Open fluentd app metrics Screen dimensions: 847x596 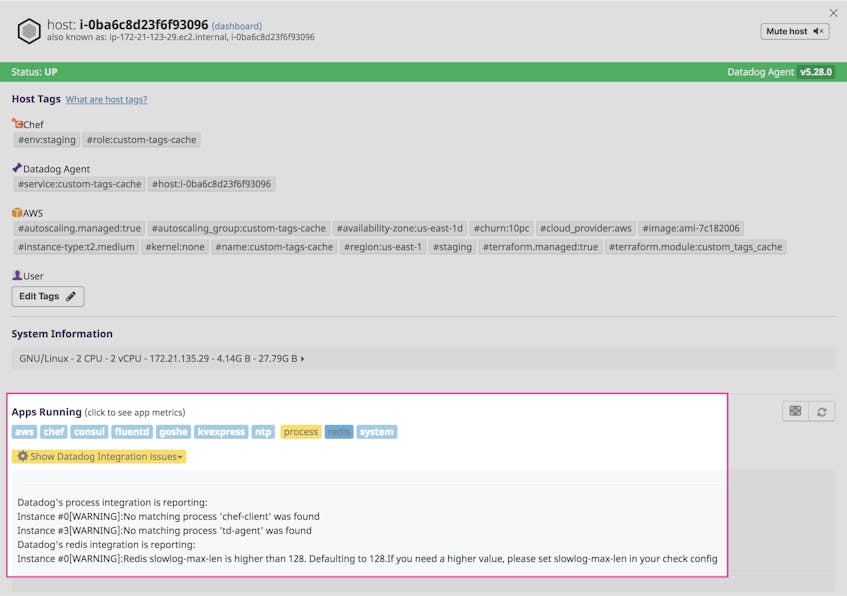[x=132, y=432]
